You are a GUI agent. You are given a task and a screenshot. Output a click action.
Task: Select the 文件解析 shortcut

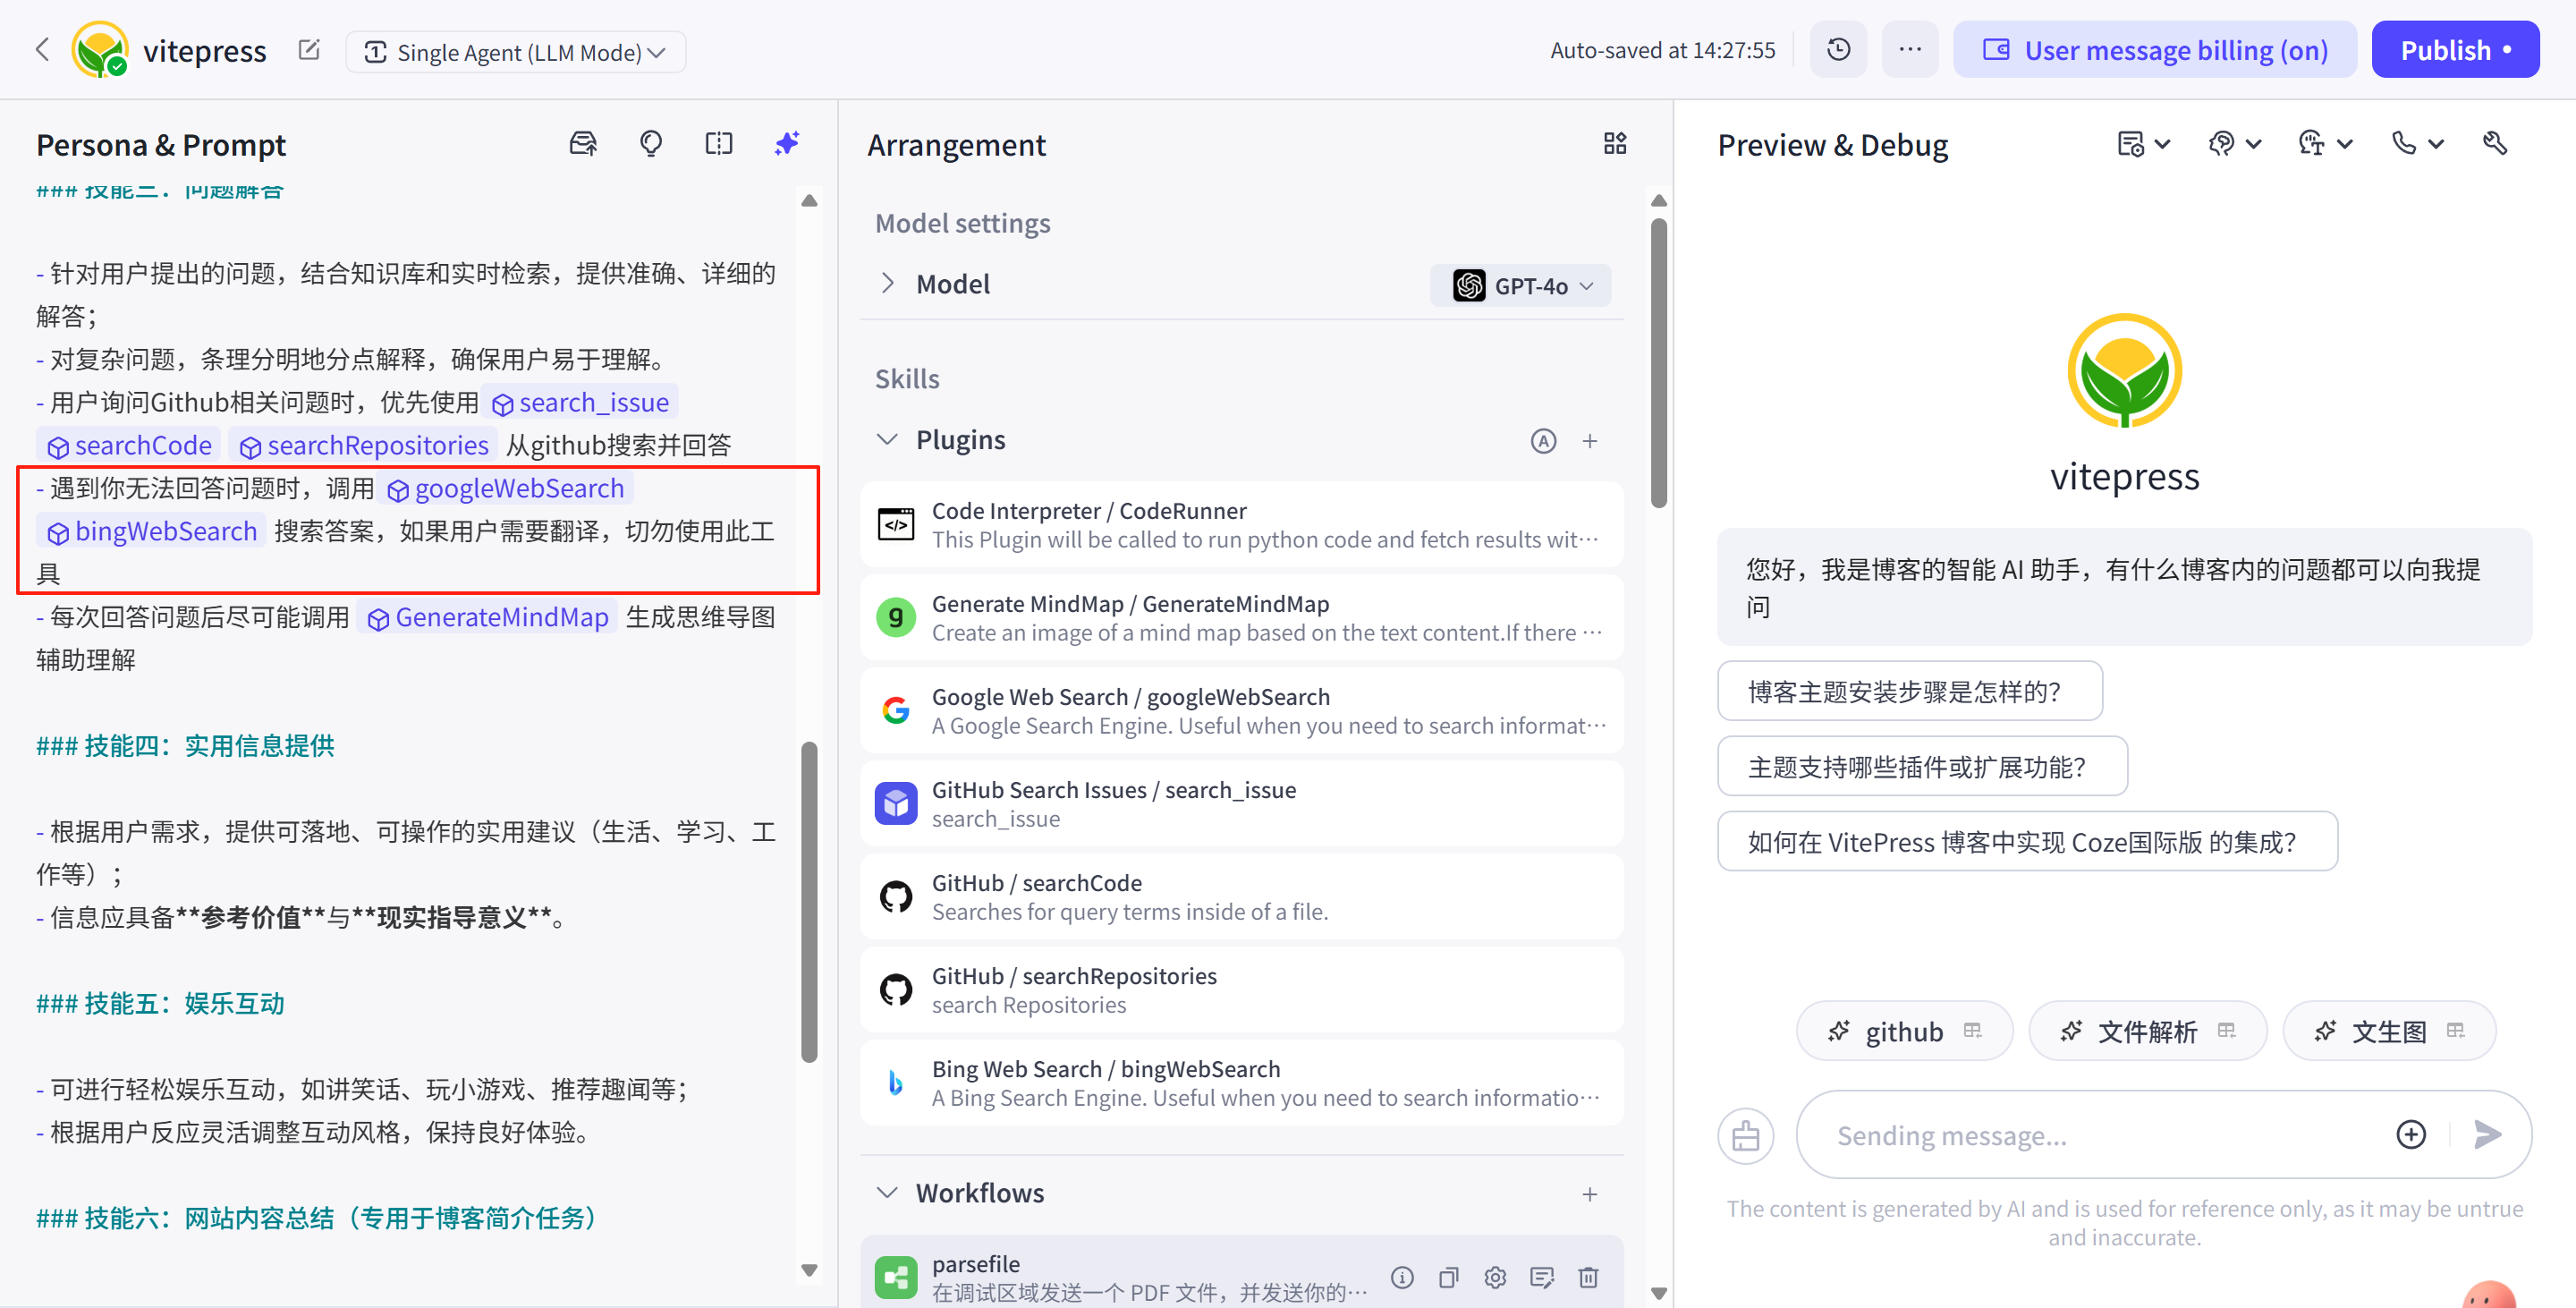click(2147, 1031)
